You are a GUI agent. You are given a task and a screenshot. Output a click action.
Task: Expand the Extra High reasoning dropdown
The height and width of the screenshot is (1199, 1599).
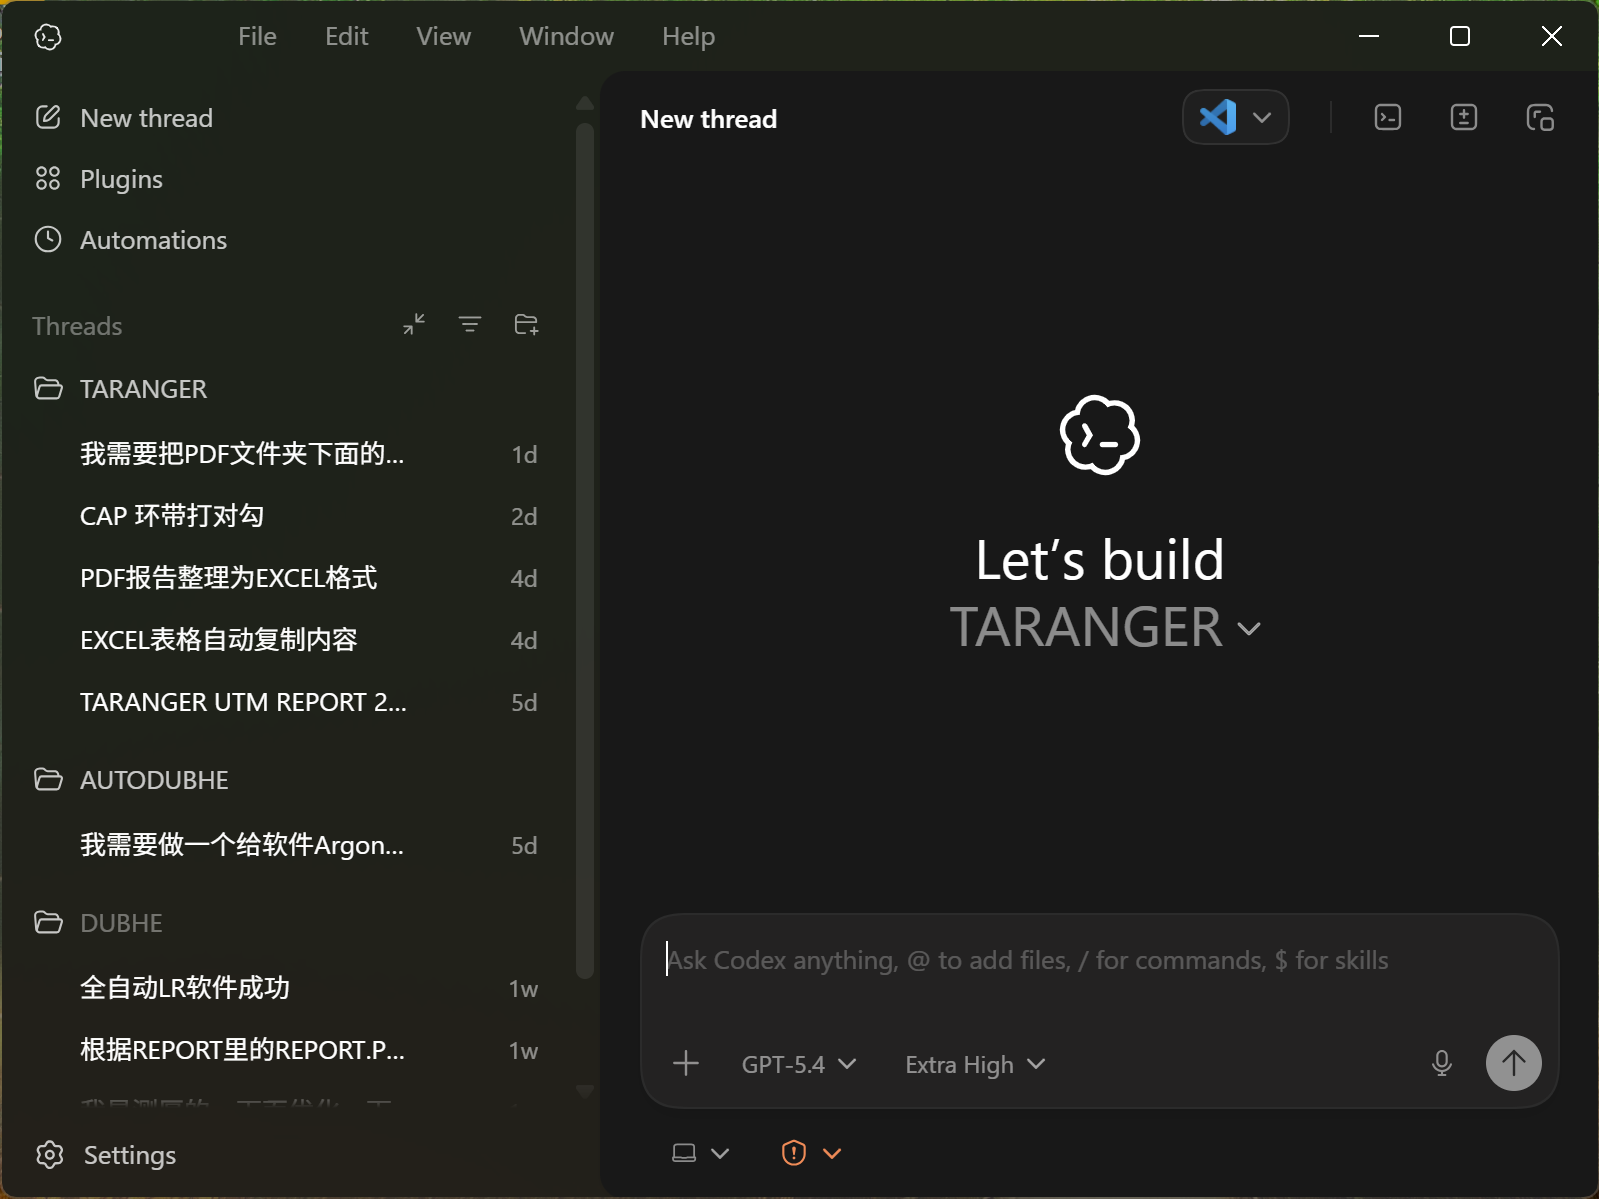tap(974, 1064)
